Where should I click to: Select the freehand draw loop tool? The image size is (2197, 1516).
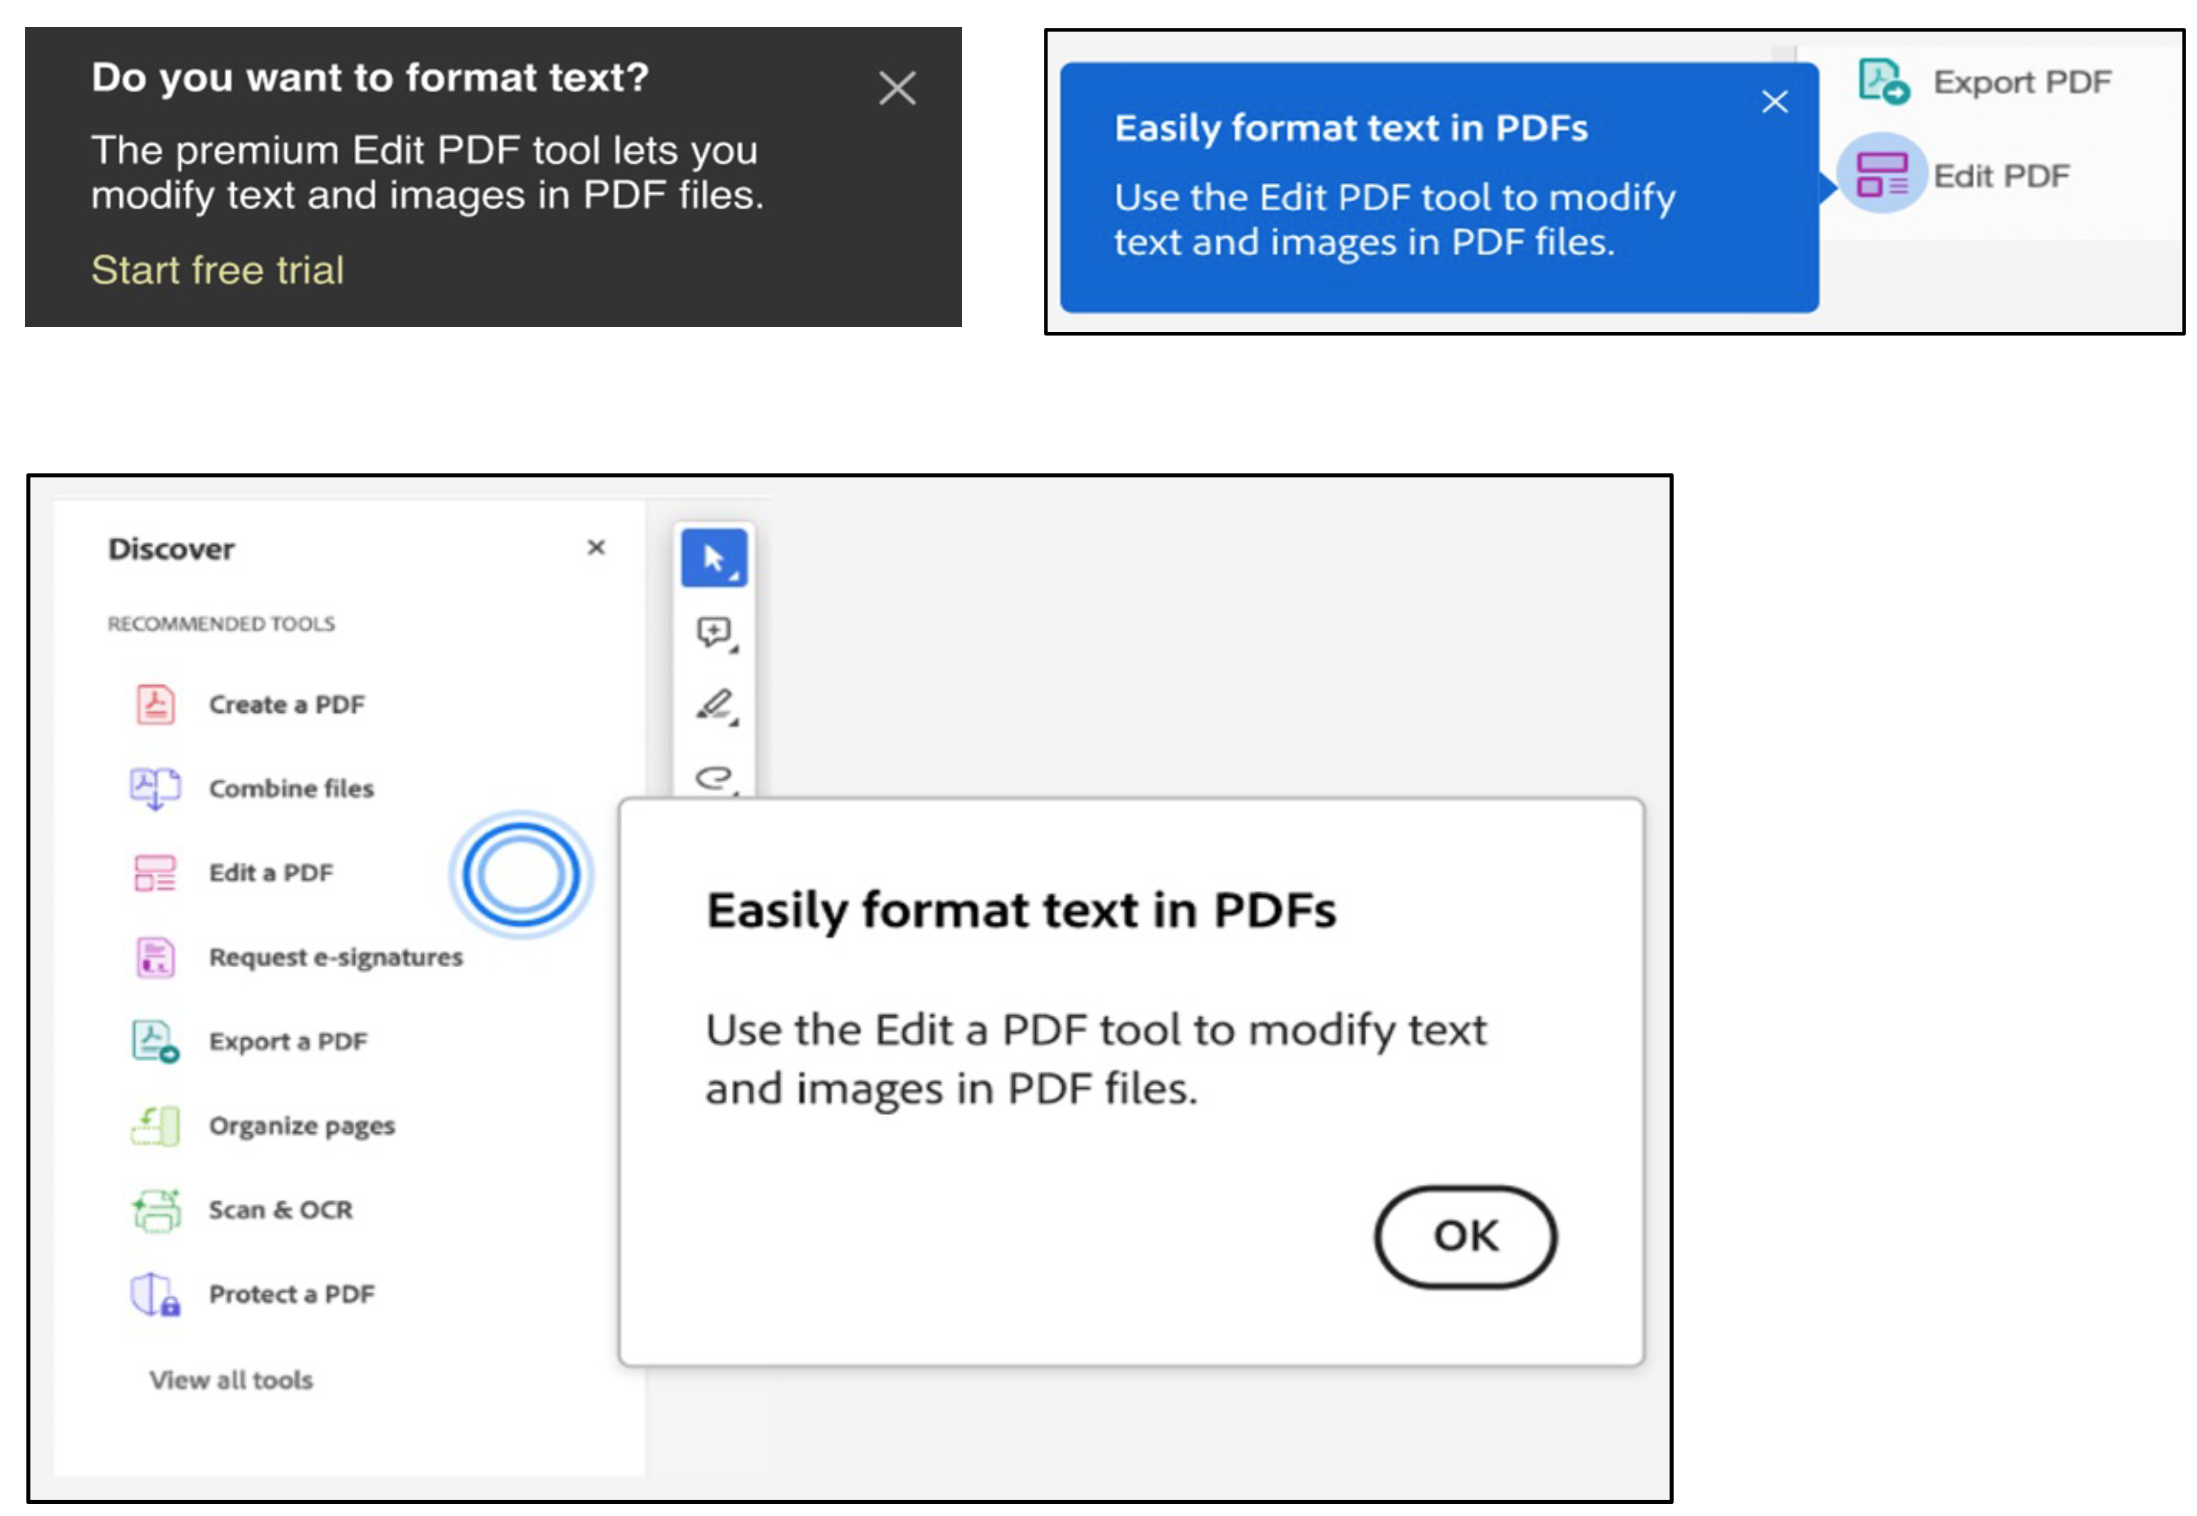(x=714, y=776)
